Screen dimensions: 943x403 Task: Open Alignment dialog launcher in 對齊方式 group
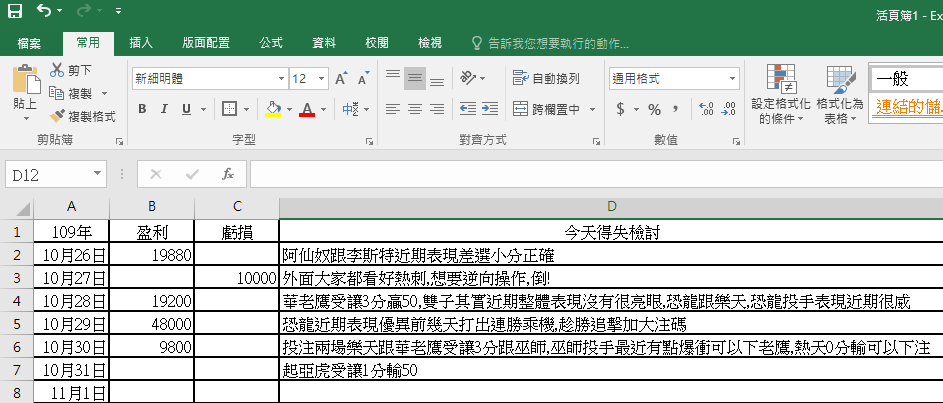(596, 141)
